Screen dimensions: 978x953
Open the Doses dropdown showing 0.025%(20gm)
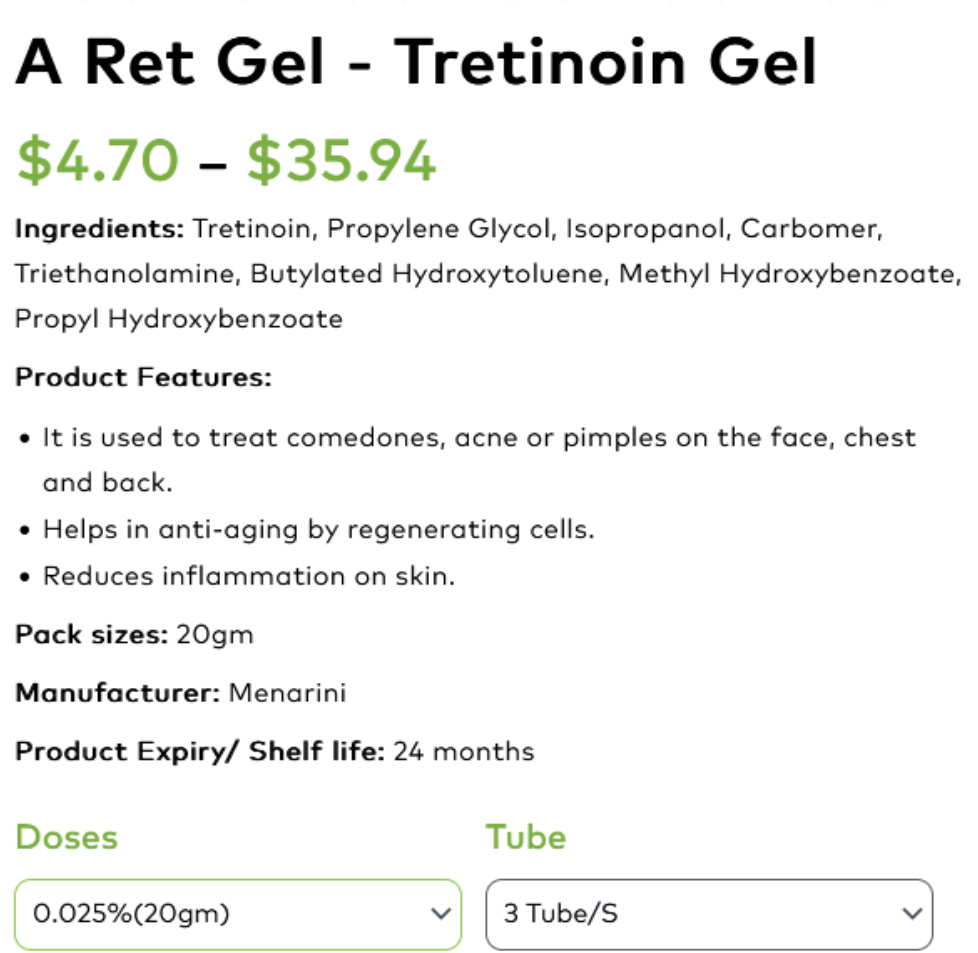pyautogui.click(x=237, y=914)
